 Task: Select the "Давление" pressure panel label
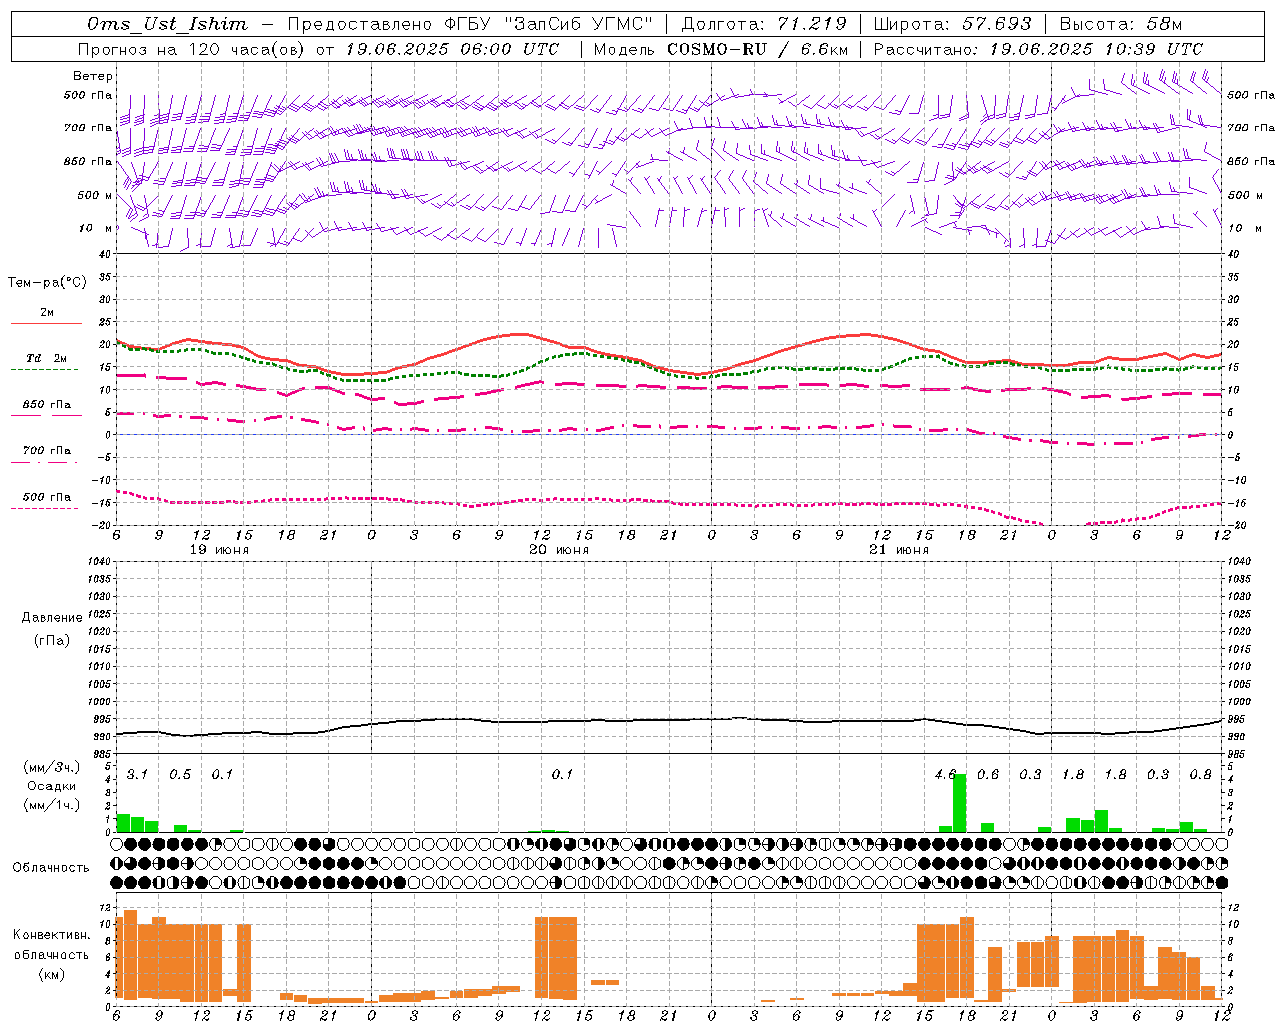pos(52,618)
